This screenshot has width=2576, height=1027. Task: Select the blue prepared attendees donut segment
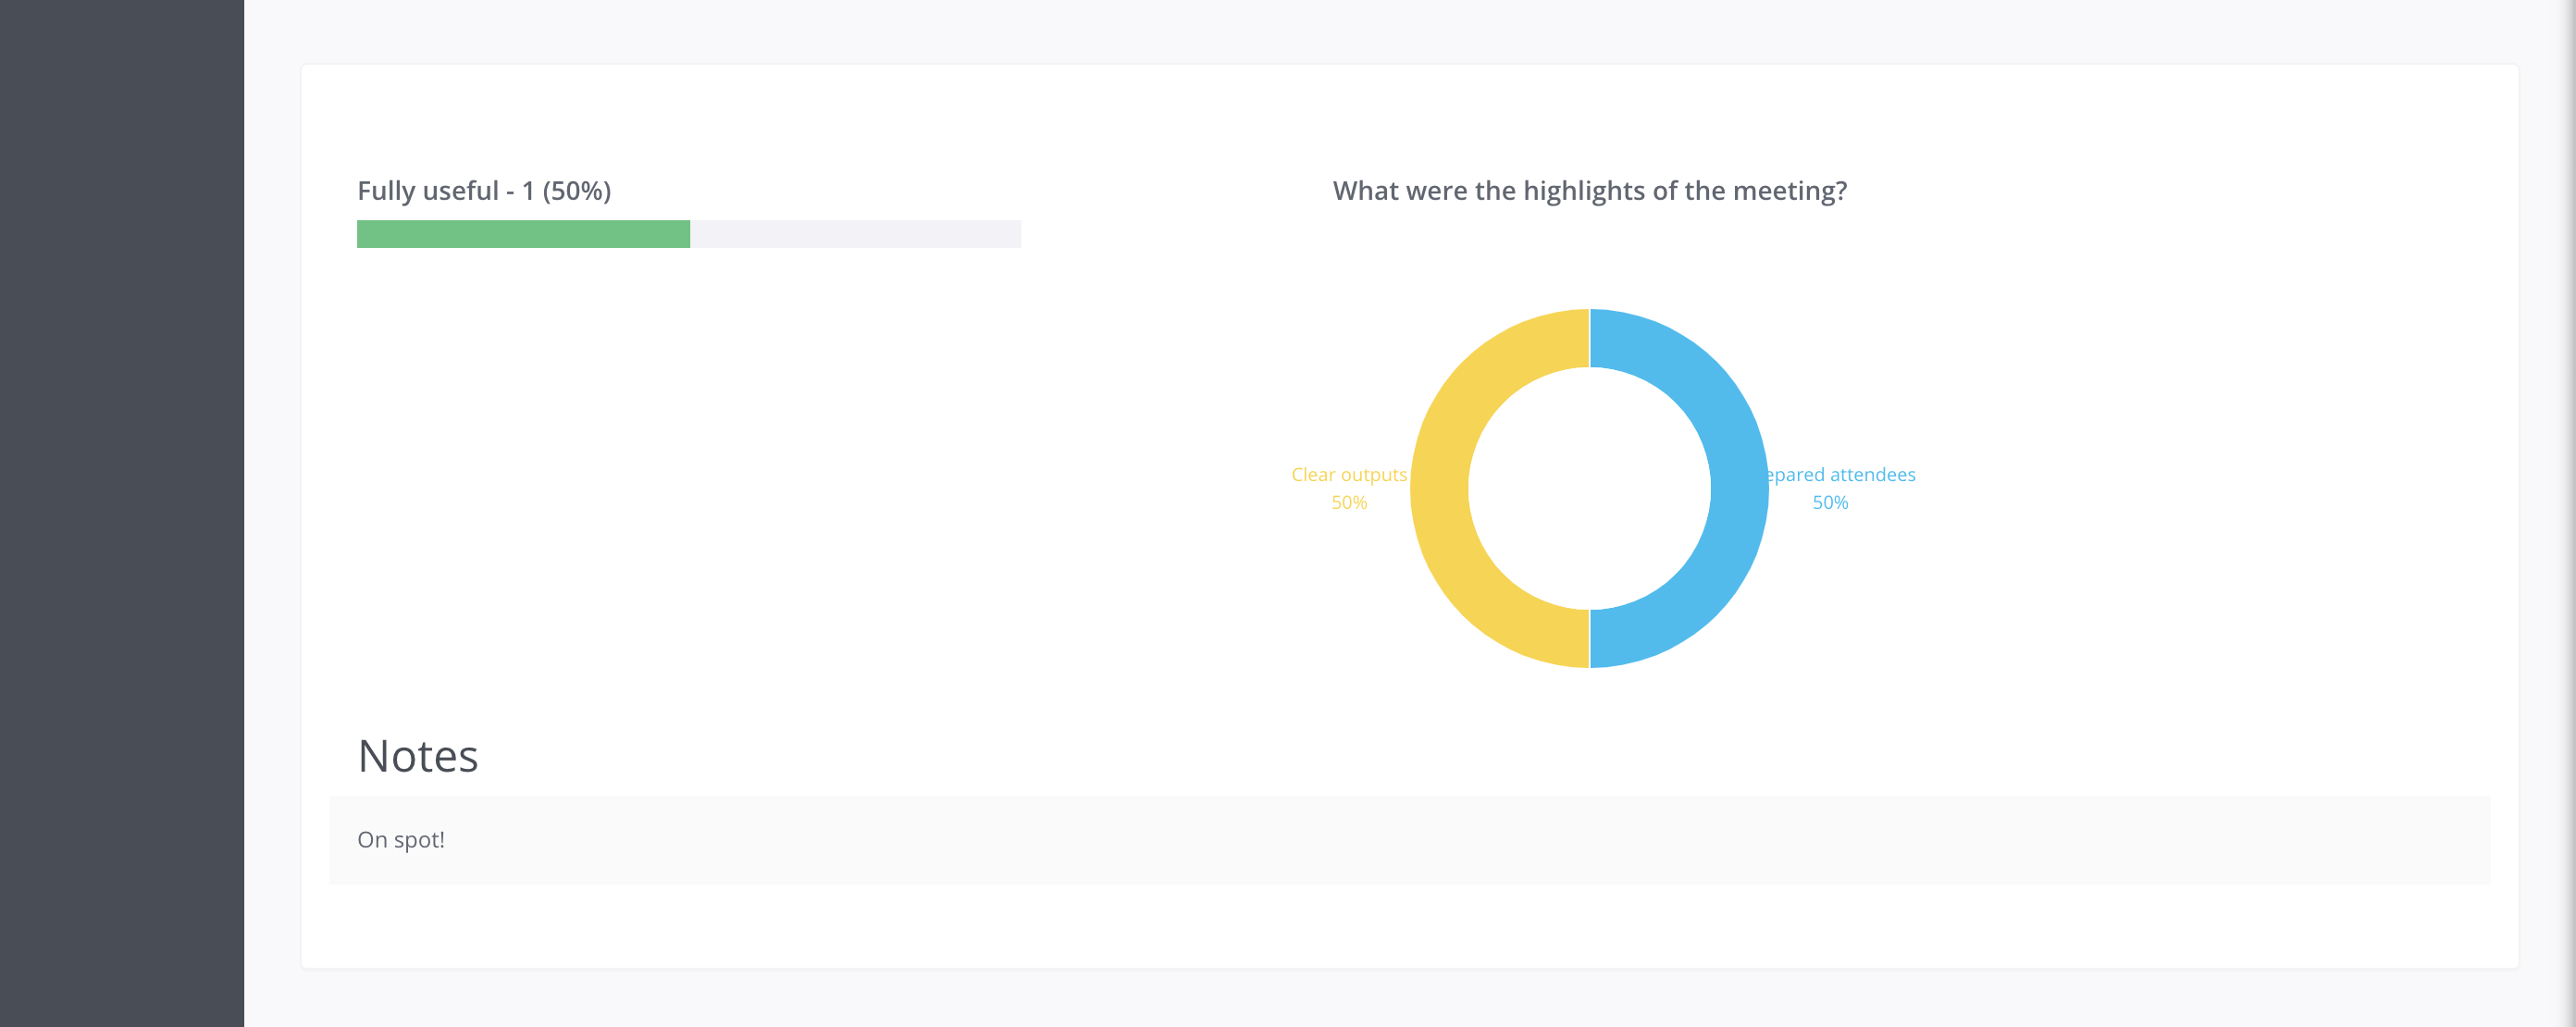(1740, 489)
